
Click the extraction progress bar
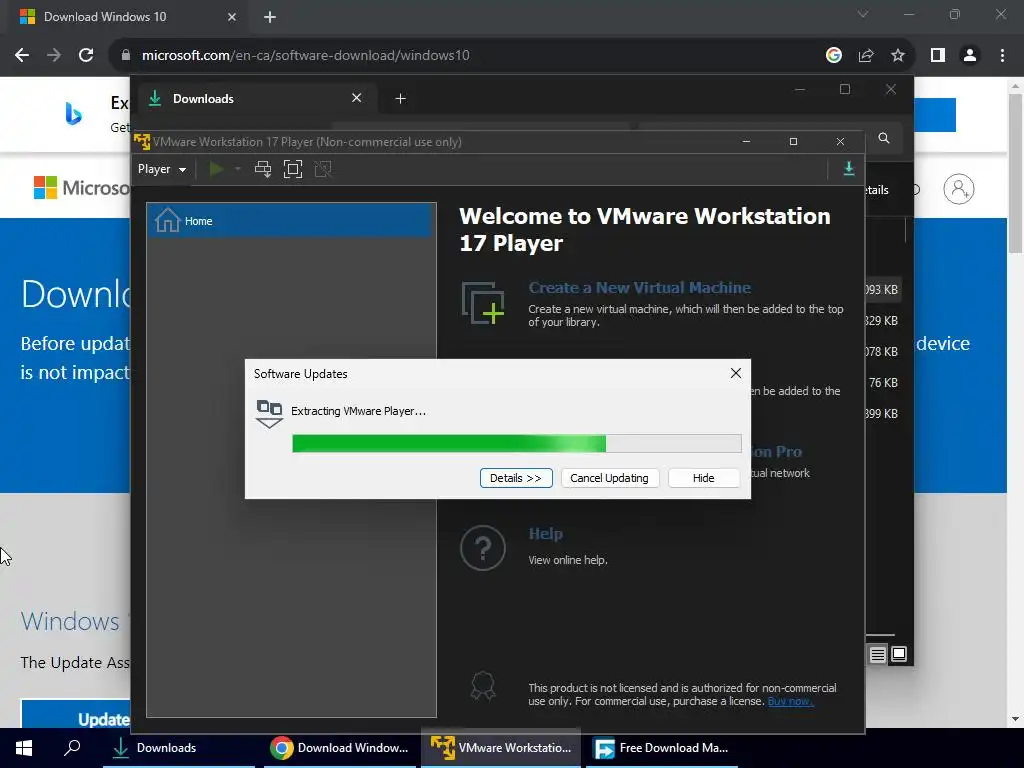tap(517, 443)
